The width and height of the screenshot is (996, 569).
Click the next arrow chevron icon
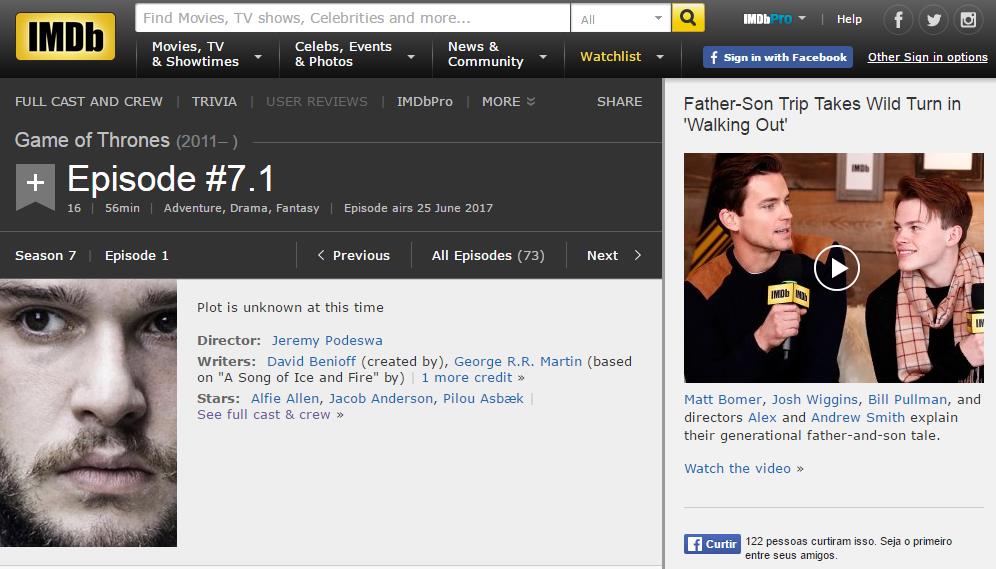pyautogui.click(x=638, y=255)
